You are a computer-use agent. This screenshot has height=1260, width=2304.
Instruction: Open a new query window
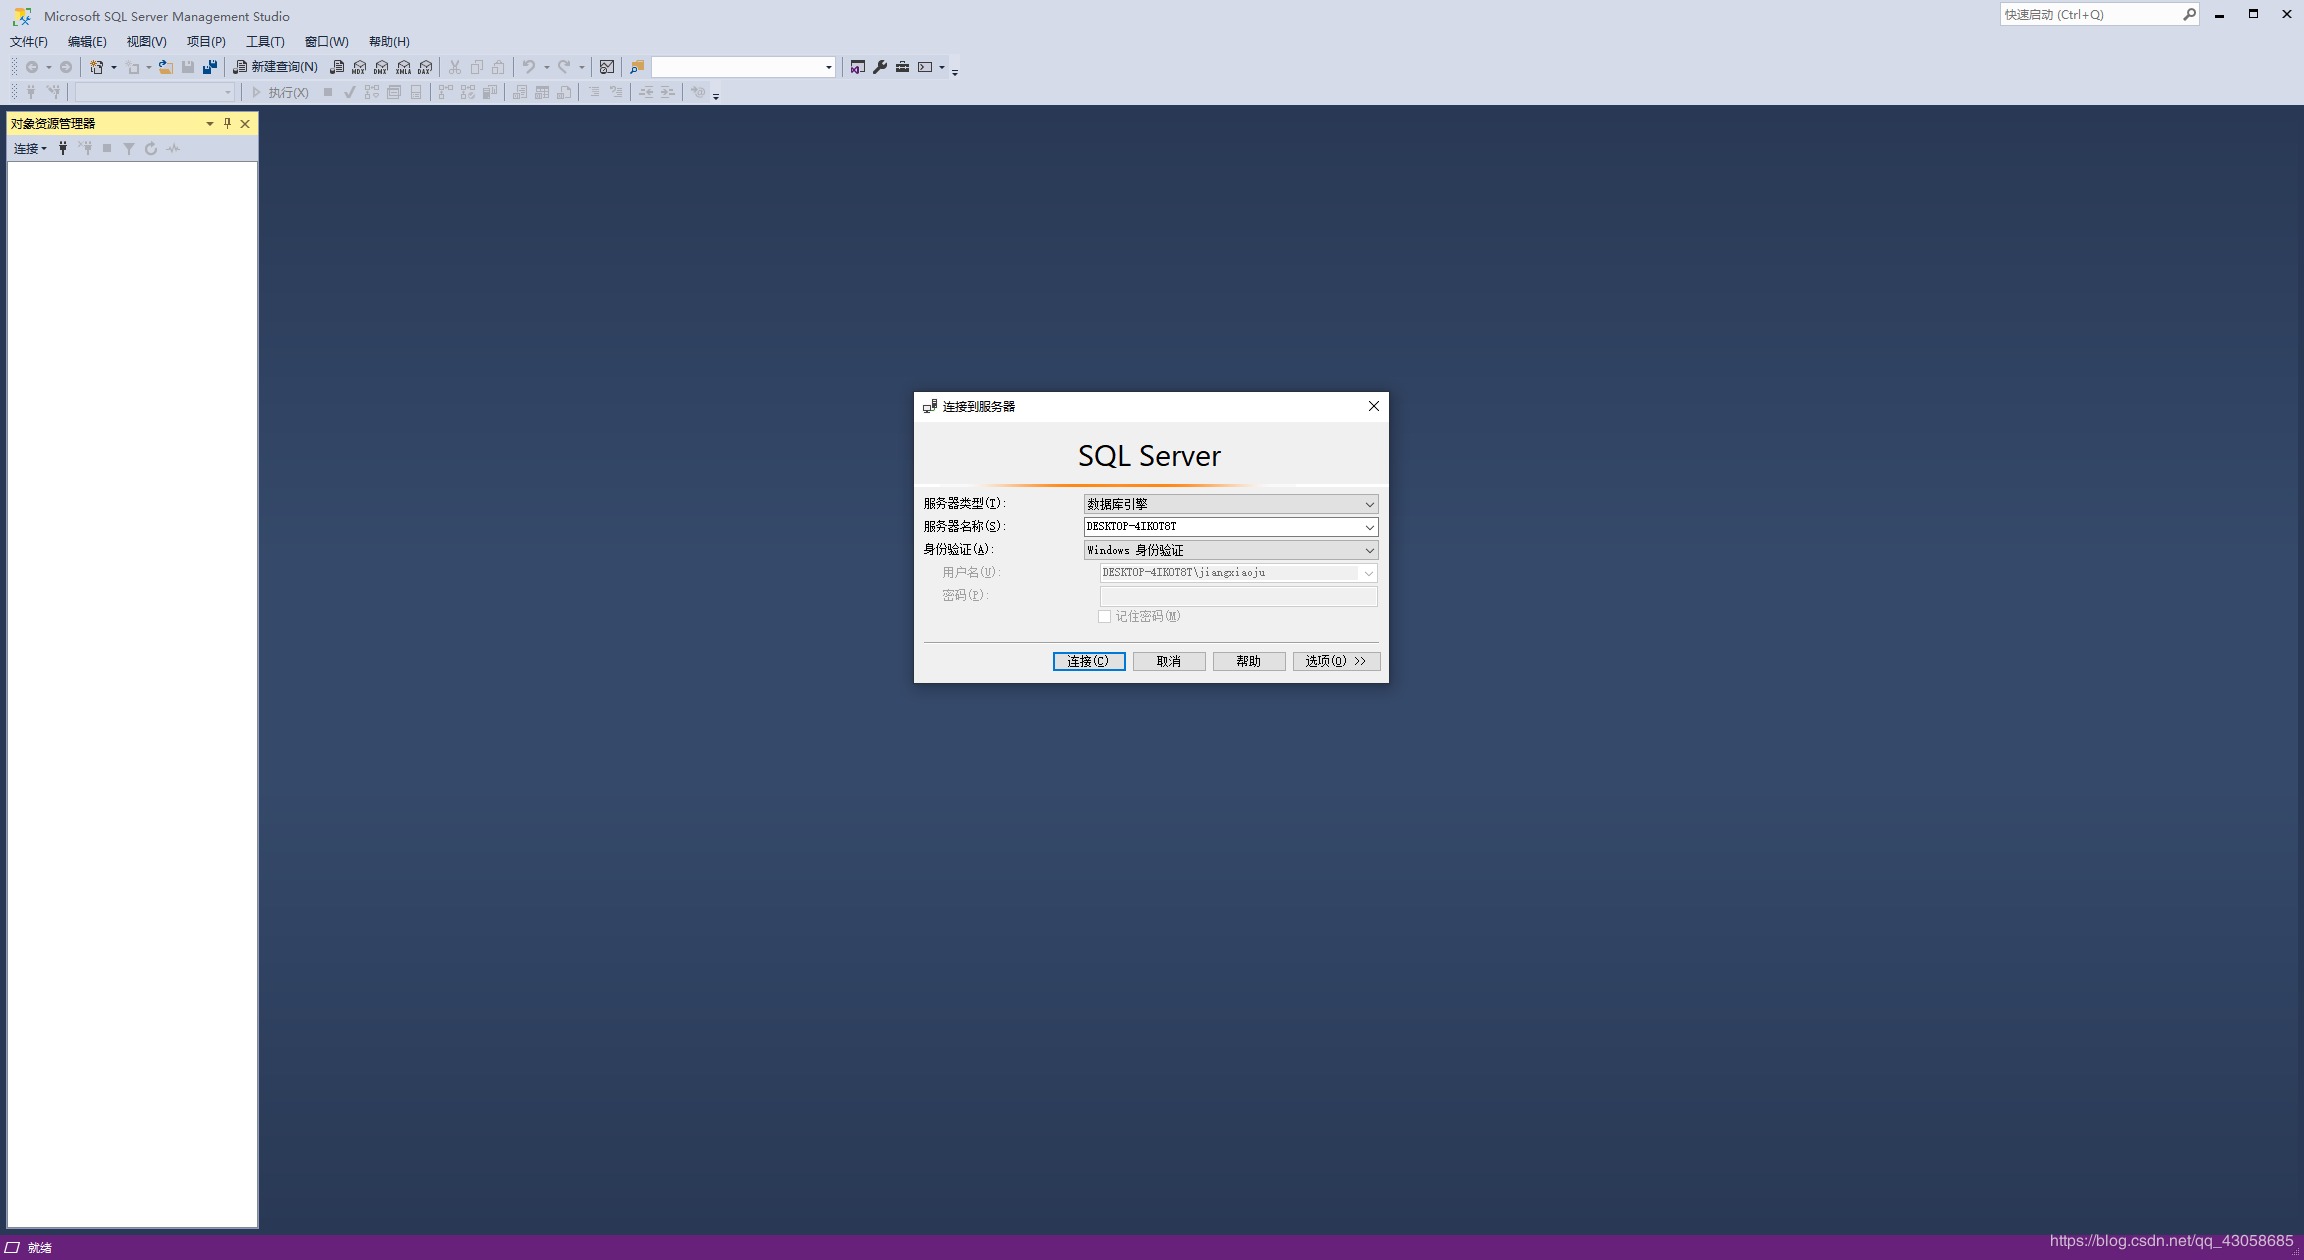click(275, 66)
